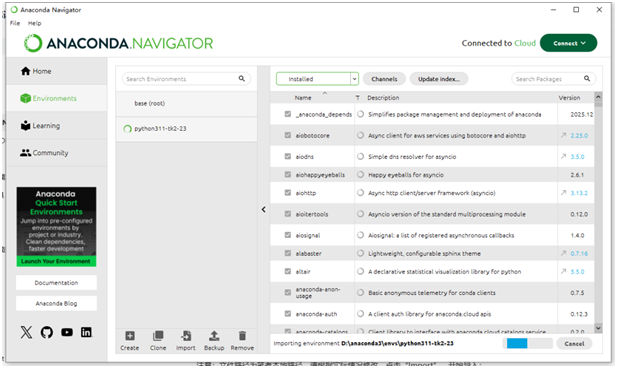
Task: Click the Search Packages magnifier icon
Action: (587, 79)
